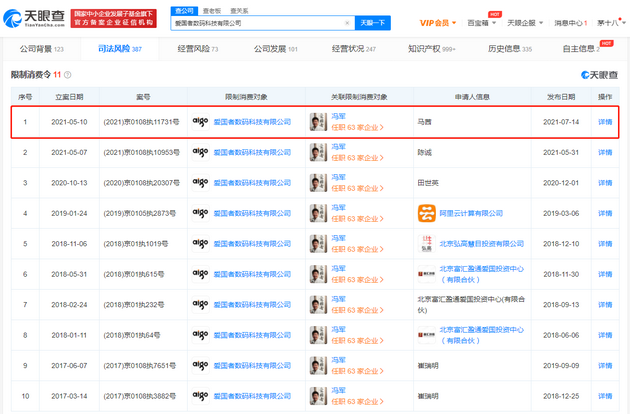
Task: Open 详情 for row 6 dated 2018-05-31
Action: (x=605, y=274)
